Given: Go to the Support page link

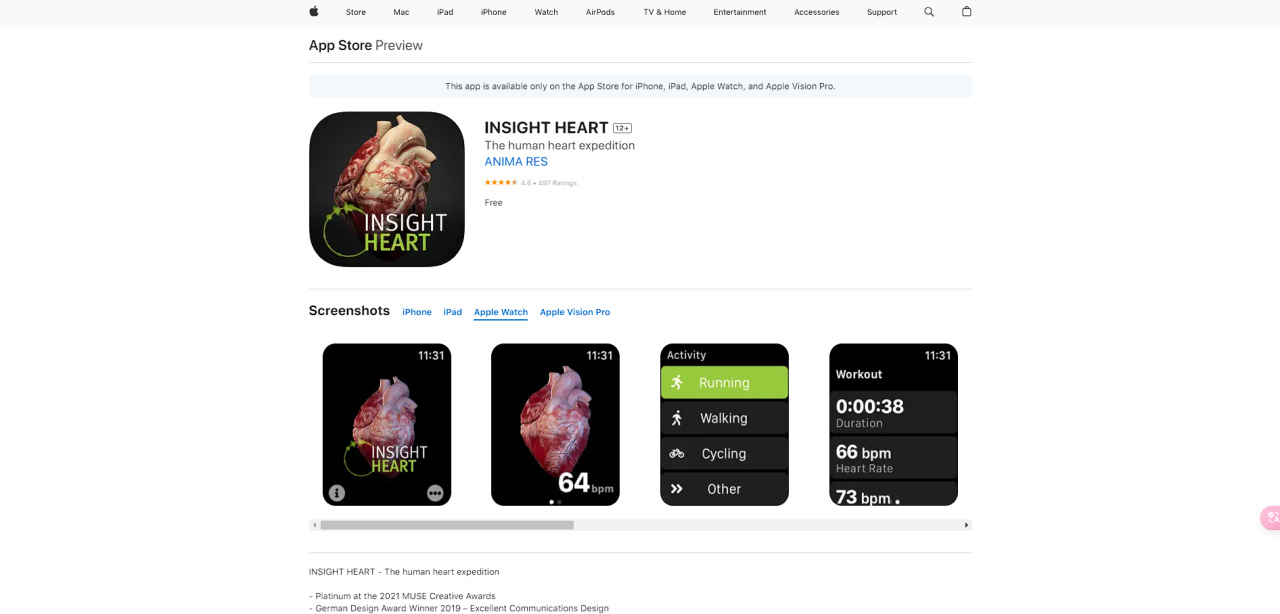Looking at the screenshot, I should 882,12.
